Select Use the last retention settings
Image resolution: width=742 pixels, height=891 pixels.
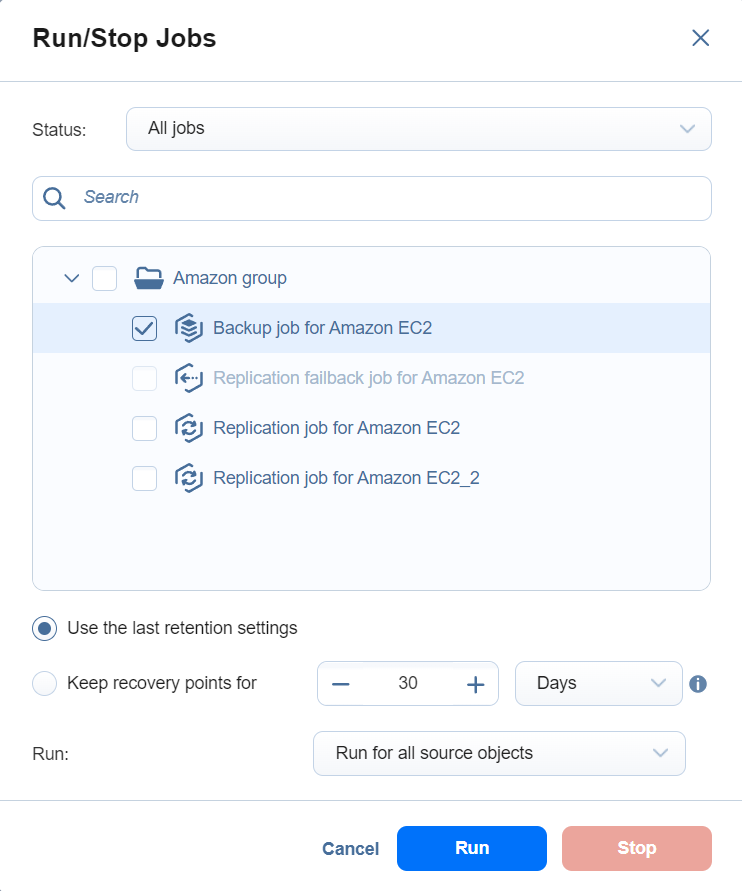point(45,628)
